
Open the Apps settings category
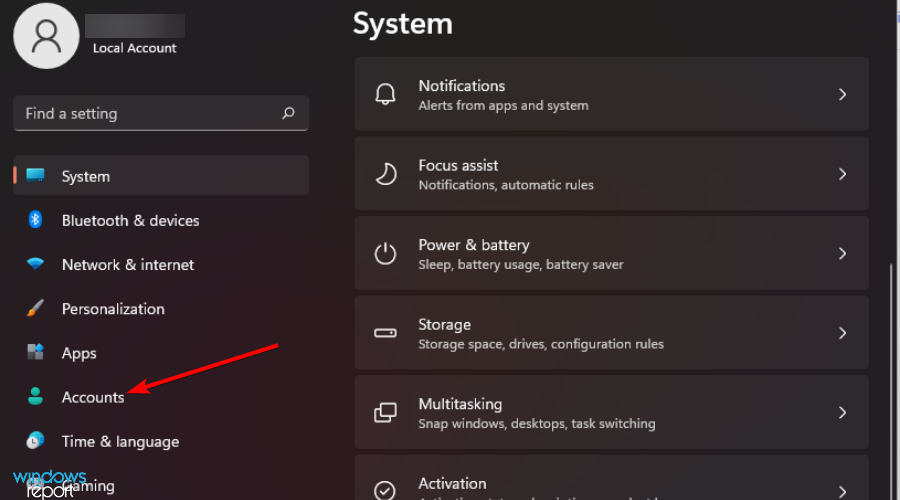(x=161, y=353)
